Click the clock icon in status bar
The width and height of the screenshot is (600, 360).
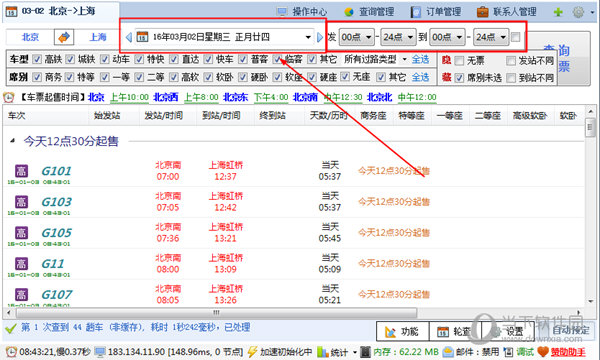[11, 352]
